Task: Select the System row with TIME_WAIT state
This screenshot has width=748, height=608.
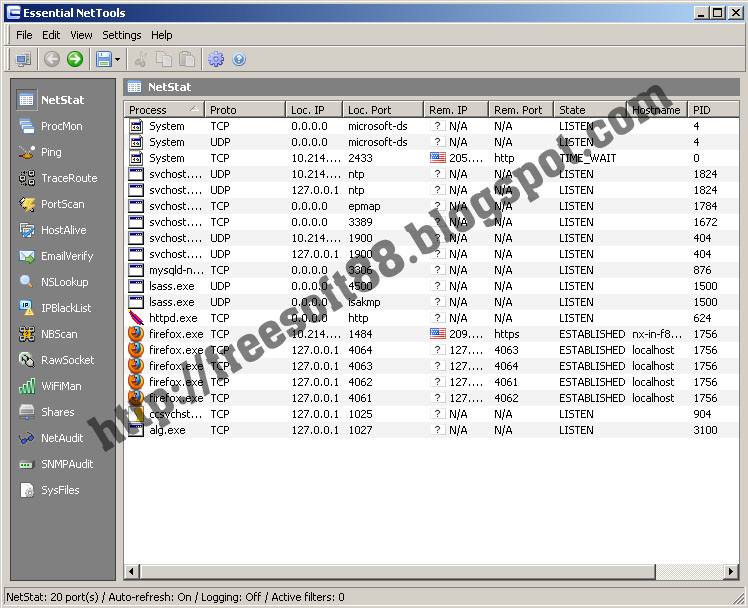Action: click(431, 158)
